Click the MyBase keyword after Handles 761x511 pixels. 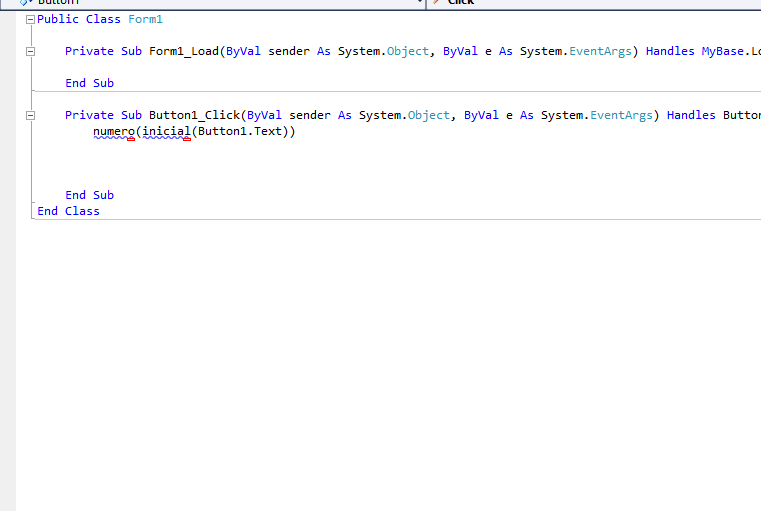(x=722, y=51)
